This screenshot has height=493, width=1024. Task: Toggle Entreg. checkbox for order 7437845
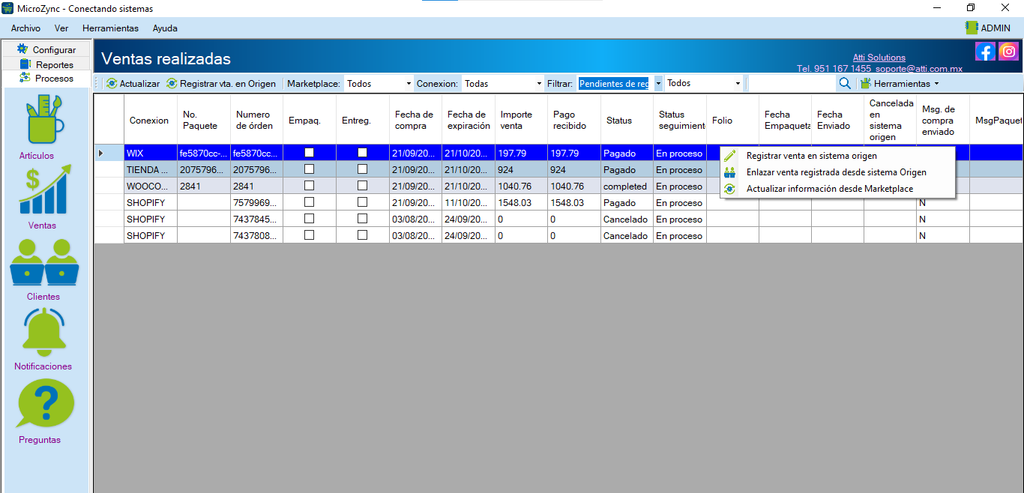362,219
